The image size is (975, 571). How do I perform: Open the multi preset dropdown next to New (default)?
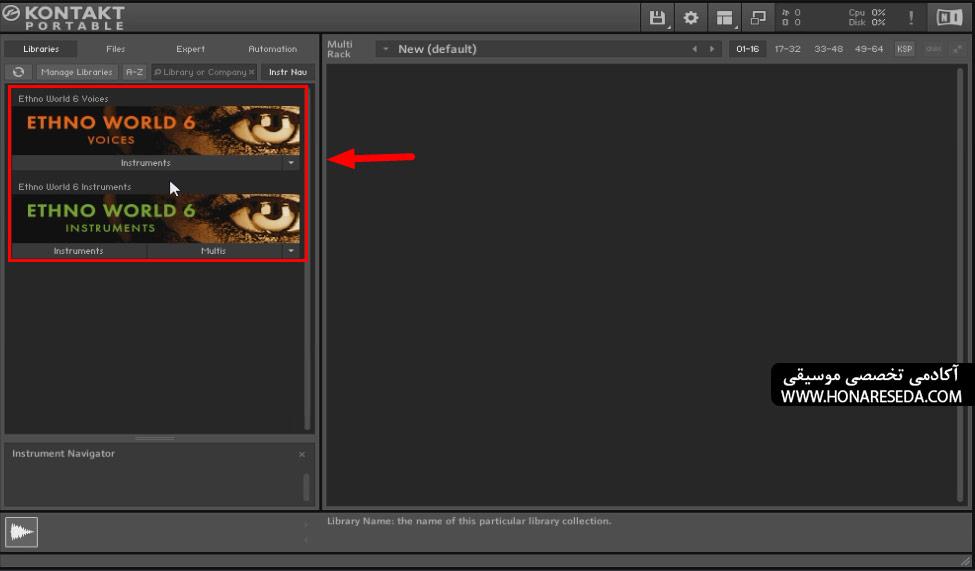click(386, 49)
